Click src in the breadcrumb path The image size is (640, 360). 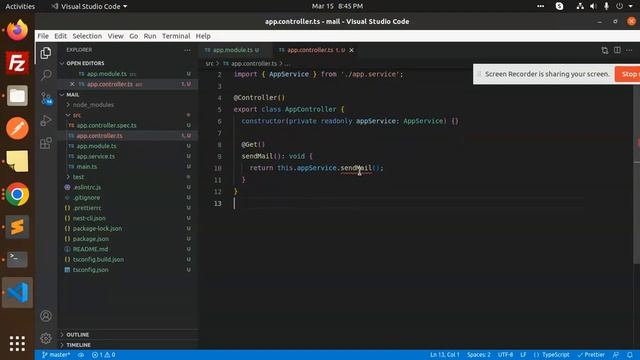click(209, 64)
